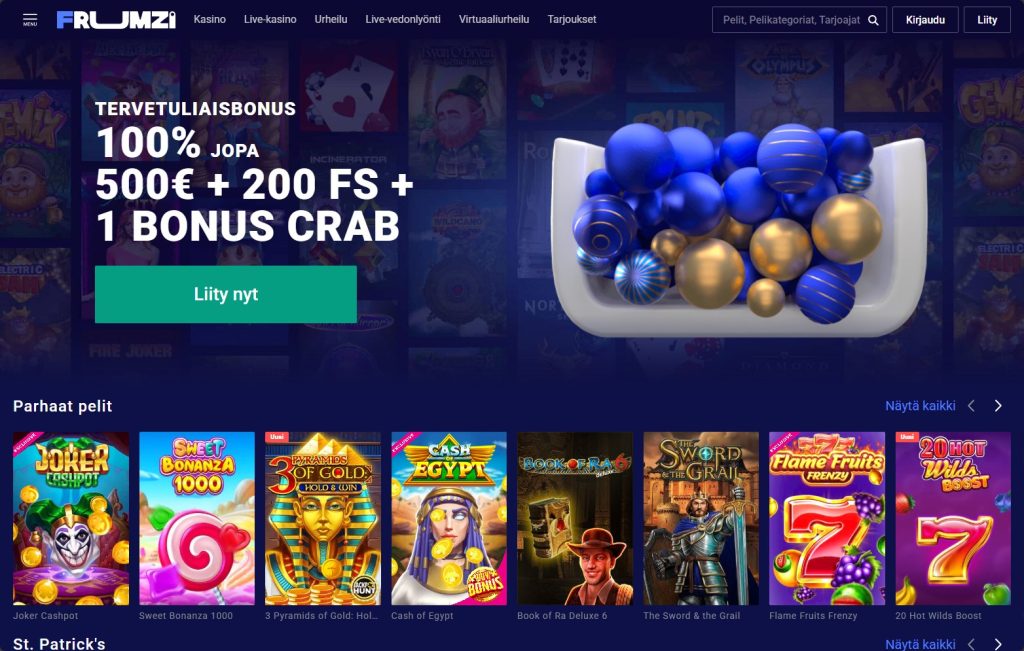The width and height of the screenshot is (1024, 651).
Task: Advance St. Patrick's carousel with right arrow
Action: coord(998,644)
